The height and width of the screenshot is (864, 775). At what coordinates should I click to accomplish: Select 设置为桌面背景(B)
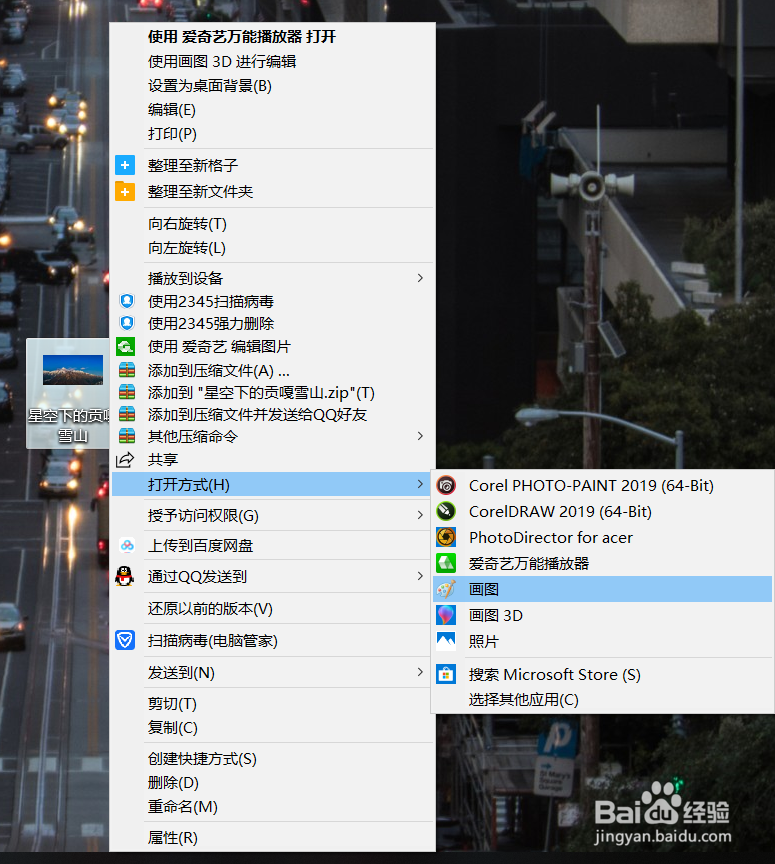click(210, 85)
